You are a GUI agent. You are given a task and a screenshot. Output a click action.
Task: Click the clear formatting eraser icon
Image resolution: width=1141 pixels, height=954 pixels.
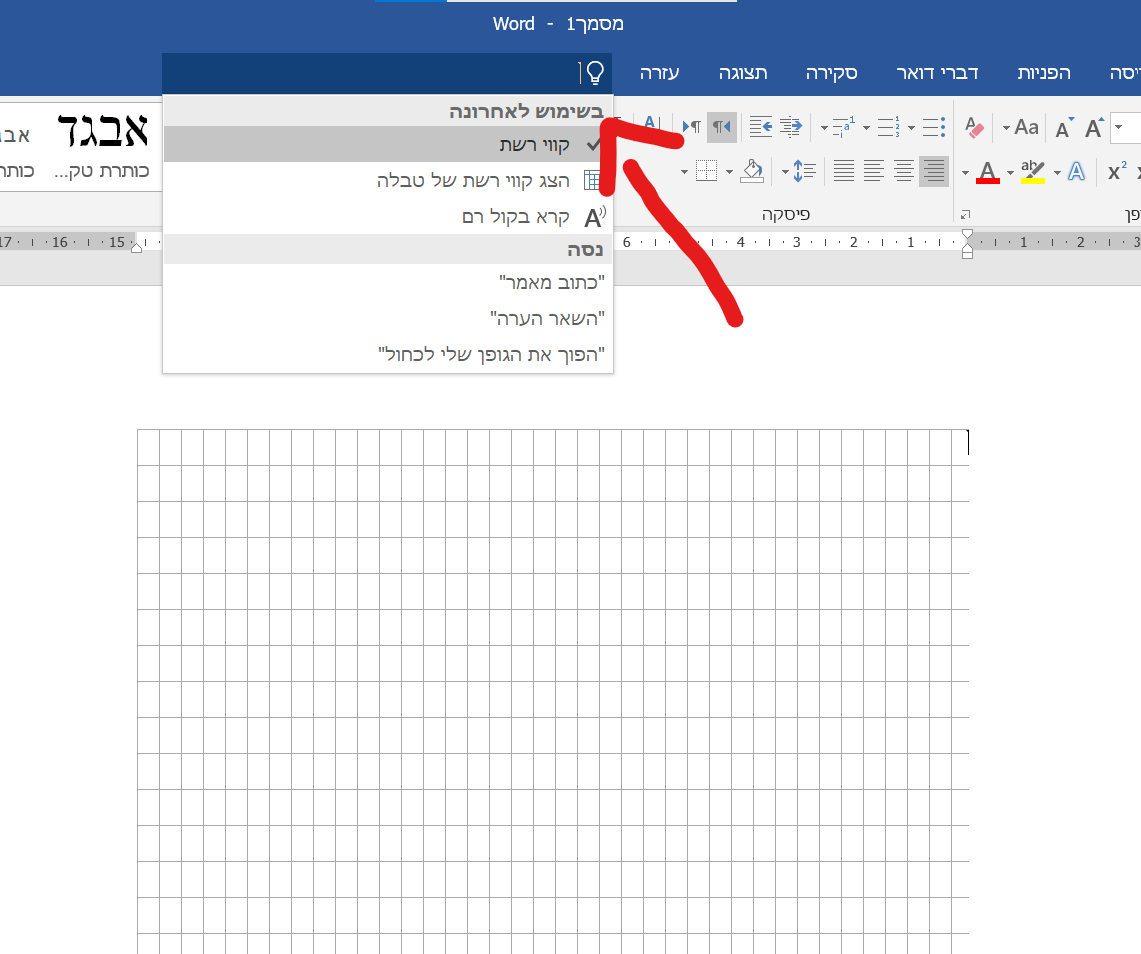point(974,128)
